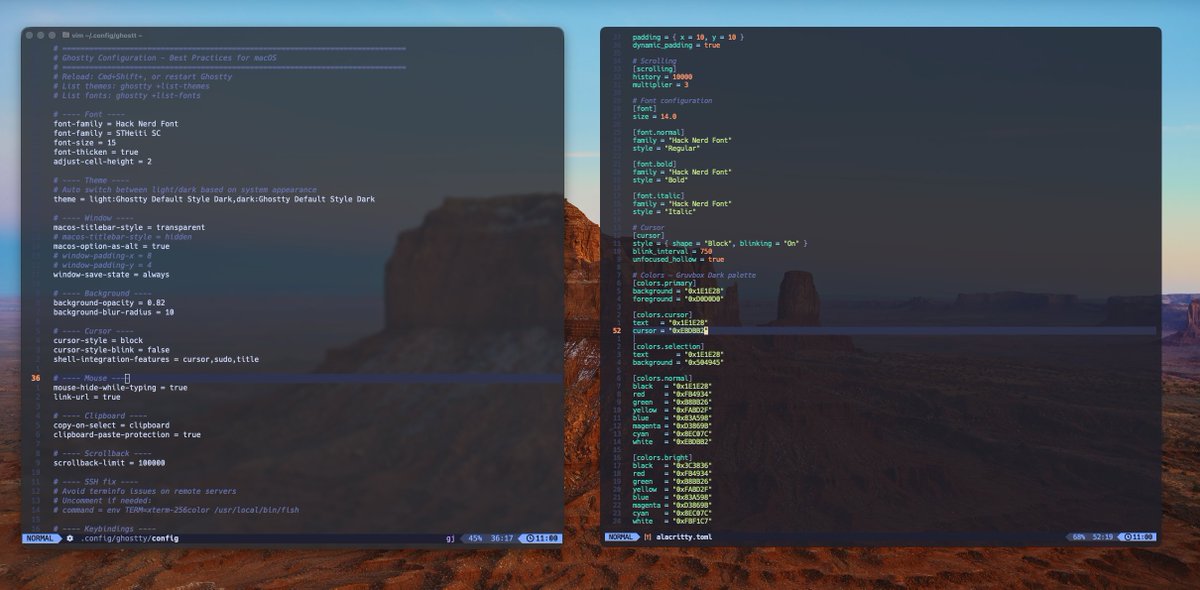Viewport: 1200px width, 590px height.
Task: Click the font-size = 15 line
Action: [85, 142]
